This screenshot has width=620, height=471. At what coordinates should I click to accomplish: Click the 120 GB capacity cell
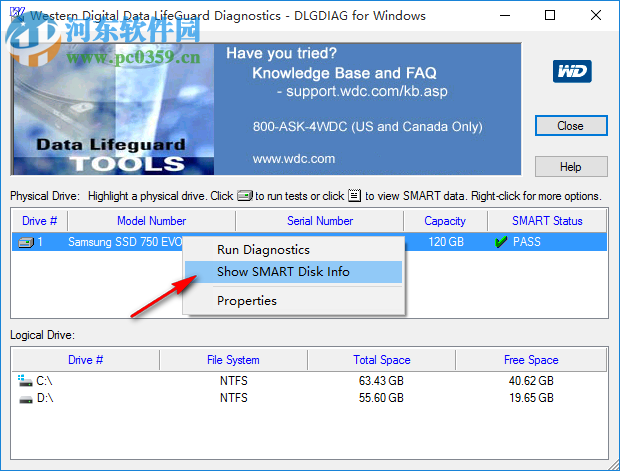tap(446, 242)
